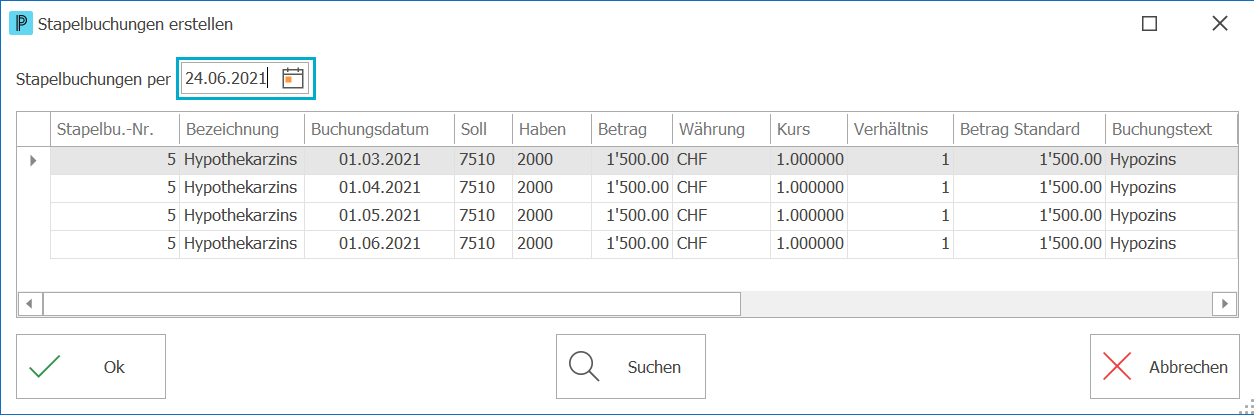Click Haben value 2000 in the 01.06.2021 row
Viewport: 1254px width, 415px height.
(535, 243)
